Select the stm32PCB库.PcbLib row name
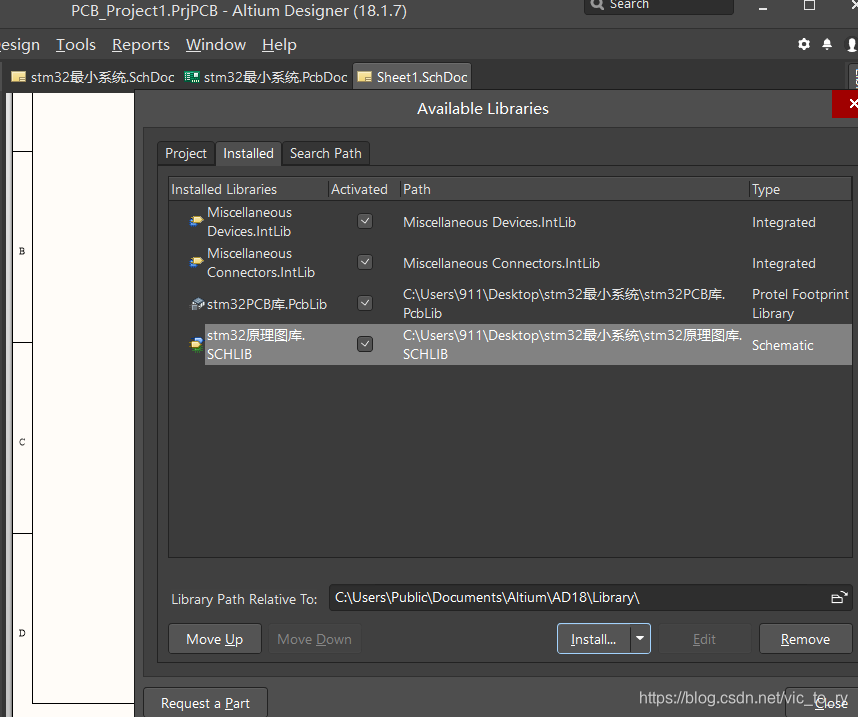 pyautogui.click(x=266, y=304)
